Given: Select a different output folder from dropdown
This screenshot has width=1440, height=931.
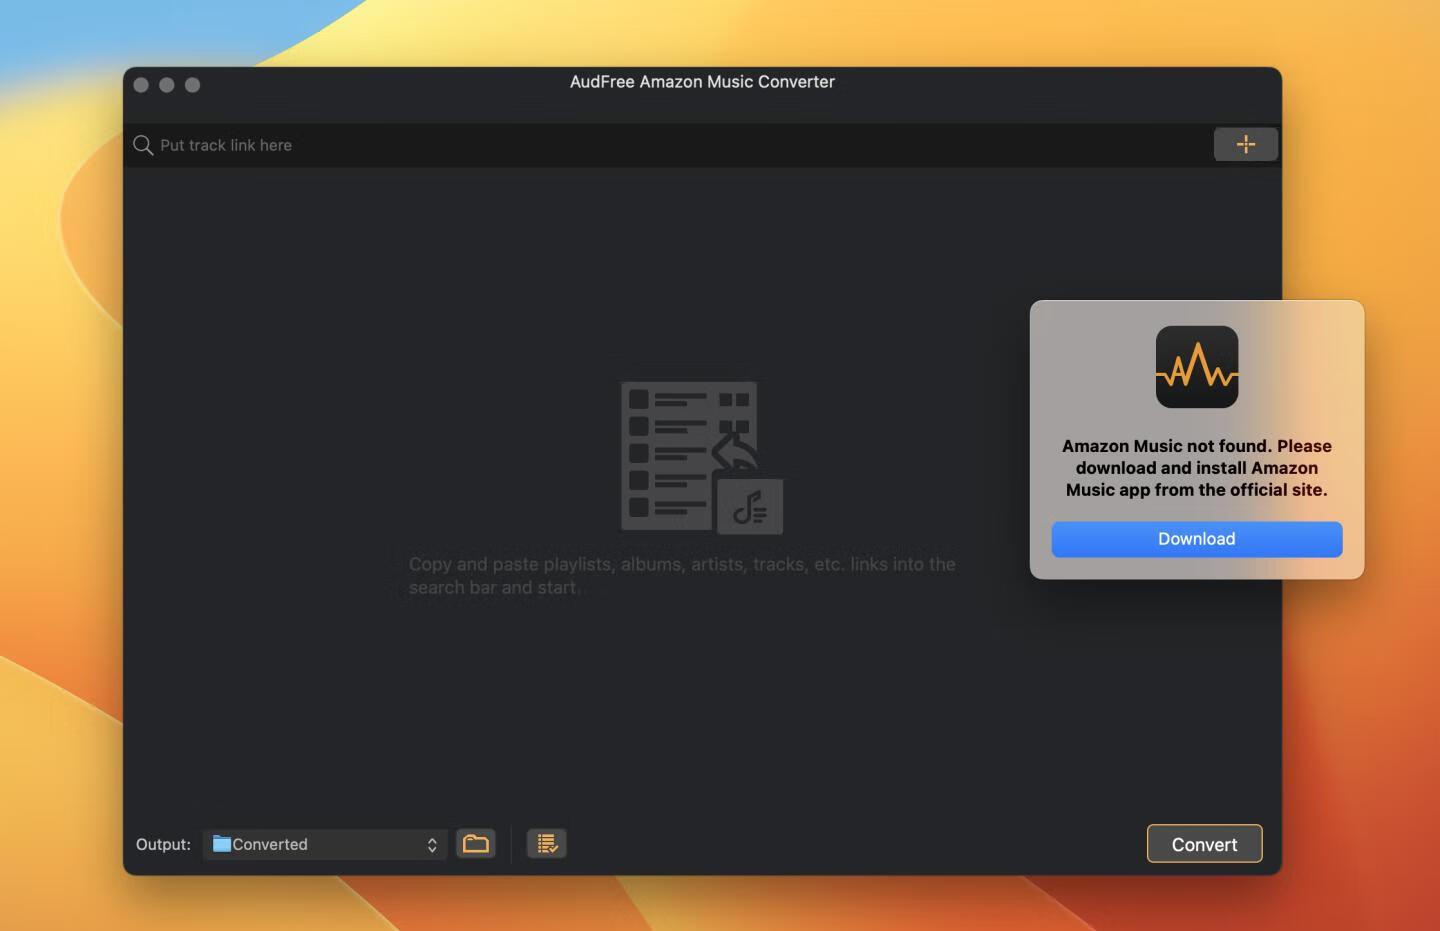Looking at the screenshot, I should [322, 844].
